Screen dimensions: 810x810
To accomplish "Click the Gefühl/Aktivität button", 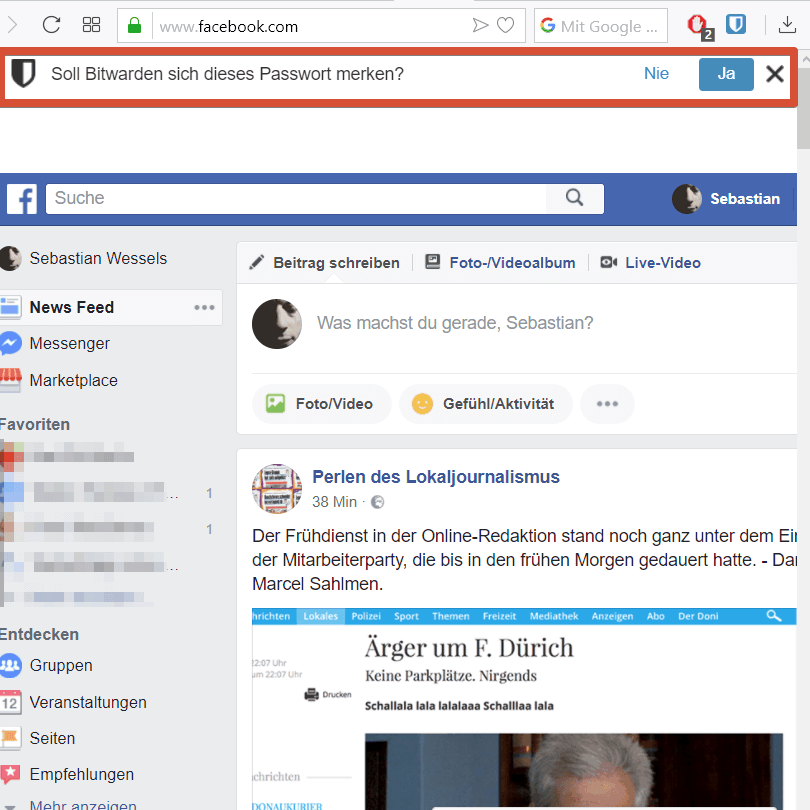I will pyautogui.click(x=486, y=404).
